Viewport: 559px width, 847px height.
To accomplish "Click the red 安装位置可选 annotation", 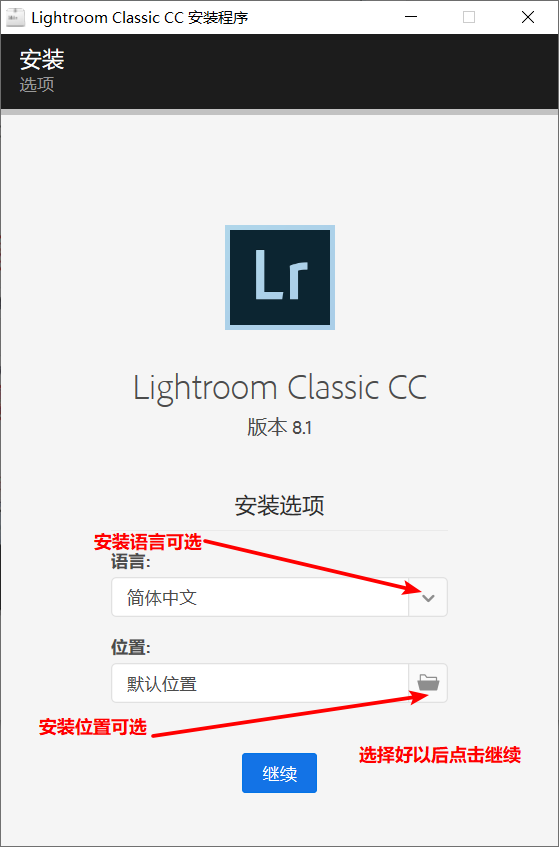I will tap(93, 727).
